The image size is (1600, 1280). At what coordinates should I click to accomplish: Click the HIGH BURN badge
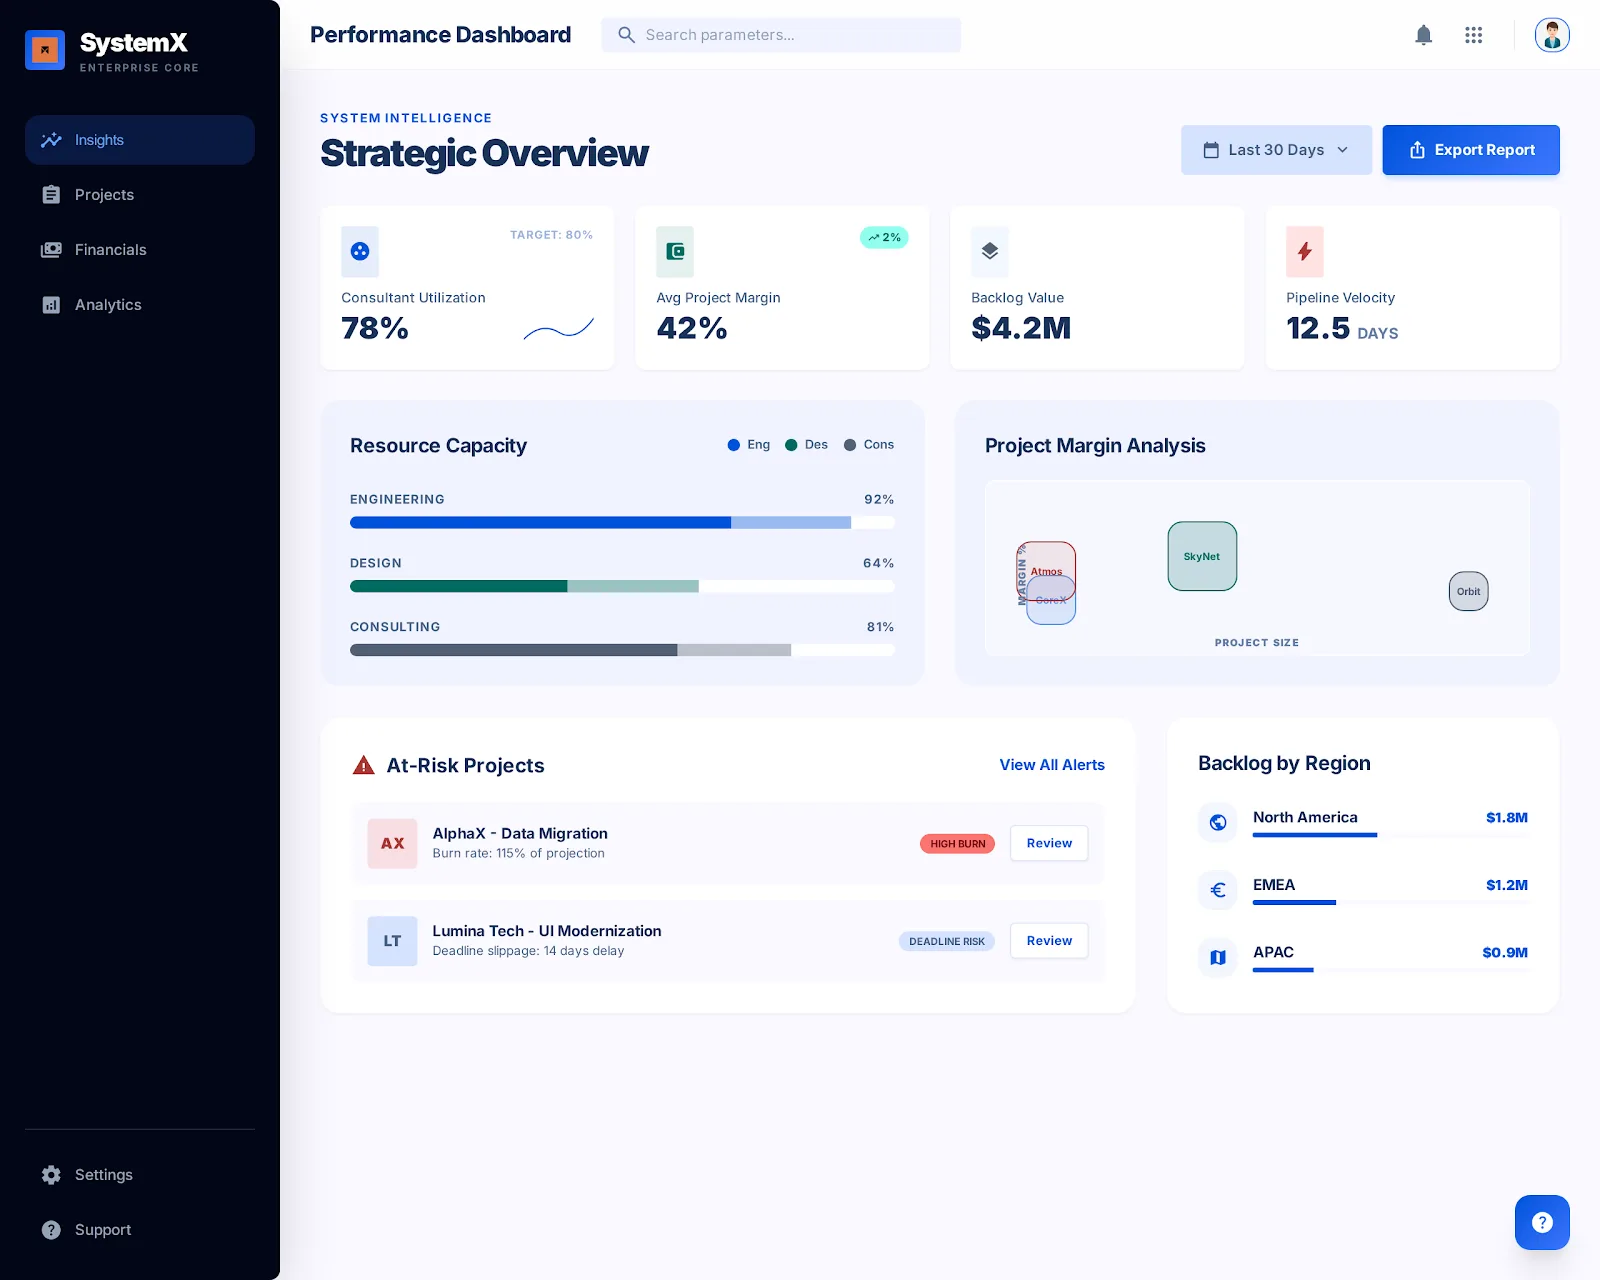[957, 844]
